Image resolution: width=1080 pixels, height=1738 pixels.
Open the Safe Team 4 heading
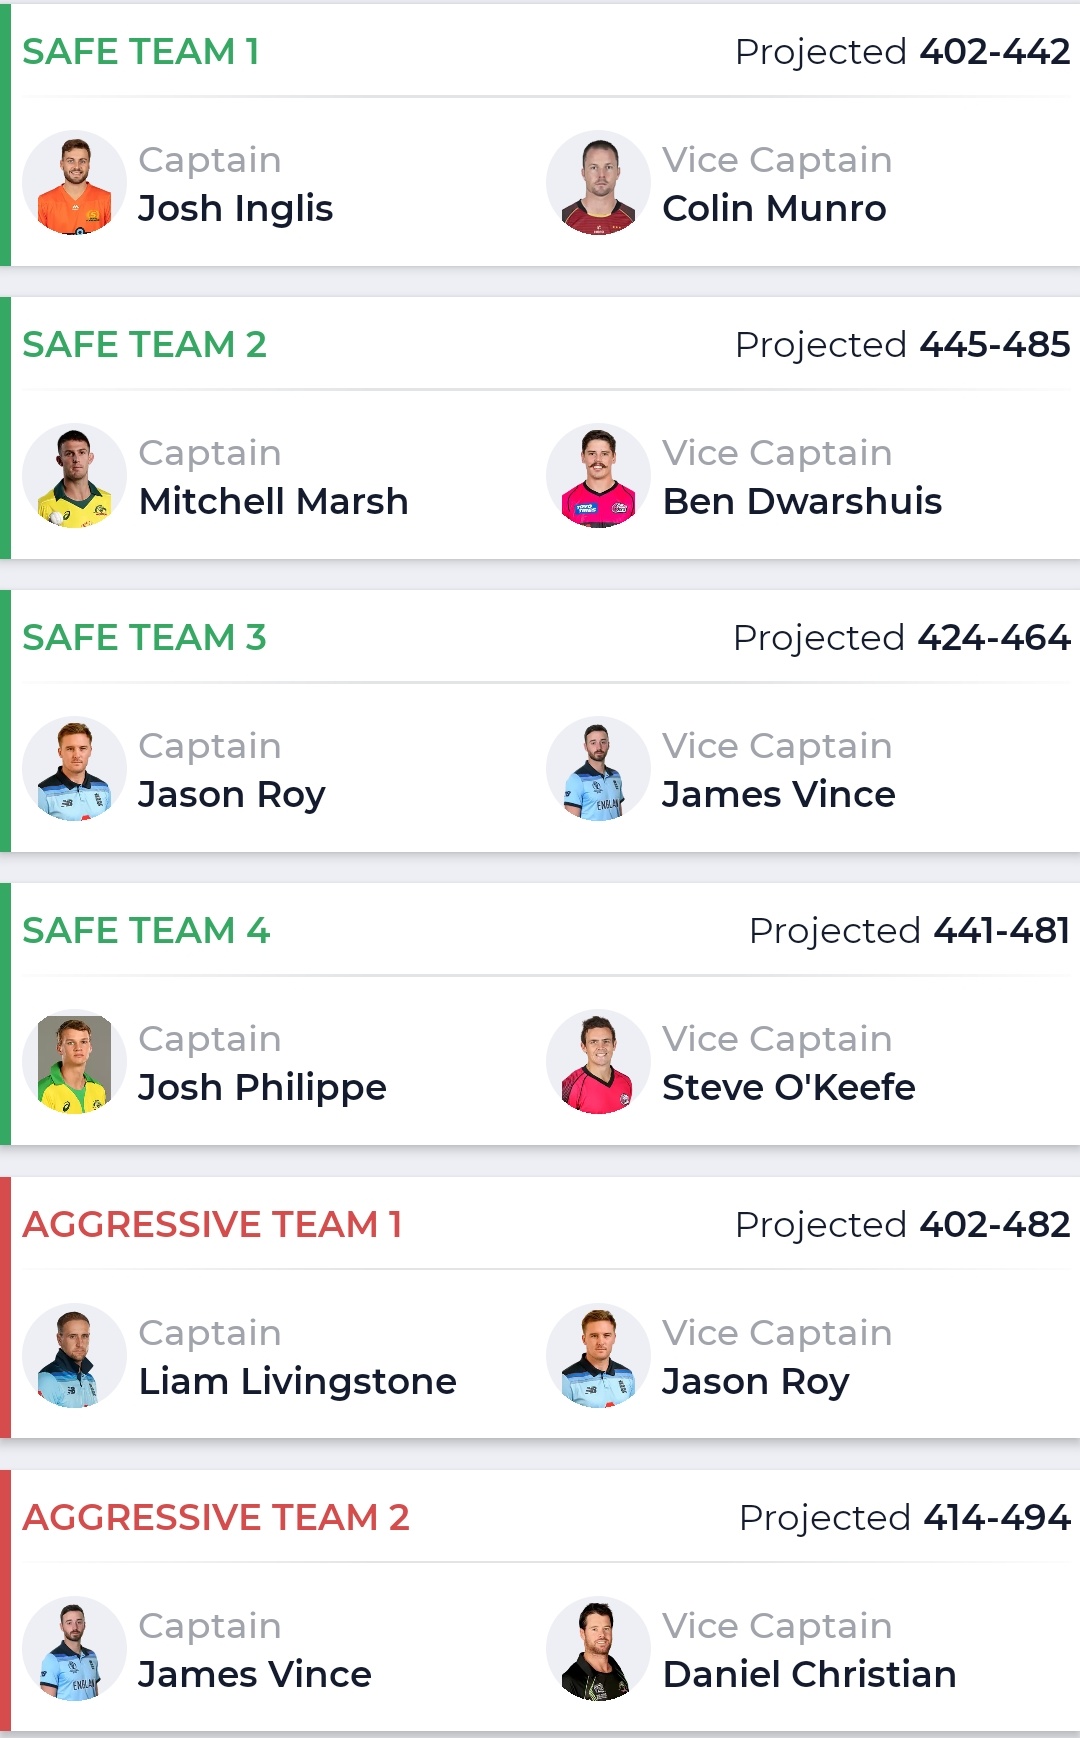click(146, 930)
